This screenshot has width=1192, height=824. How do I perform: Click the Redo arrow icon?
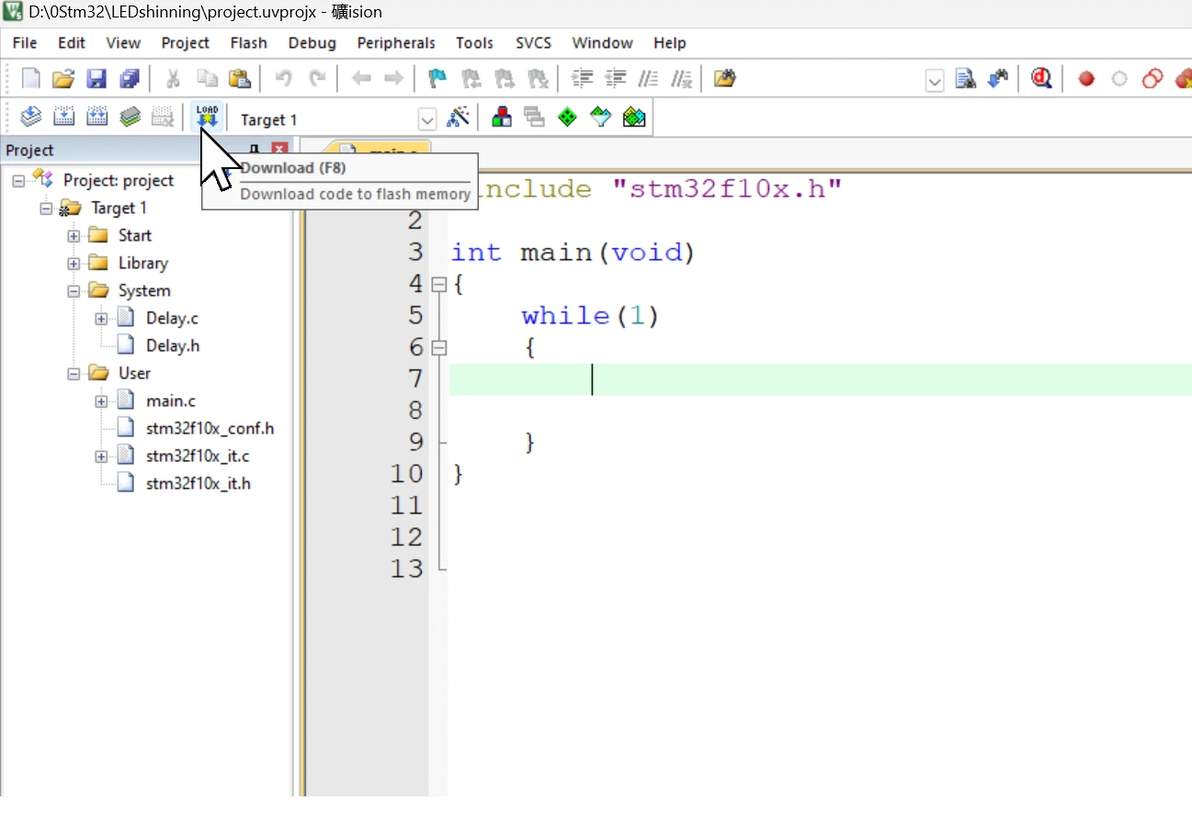tap(318, 78)
